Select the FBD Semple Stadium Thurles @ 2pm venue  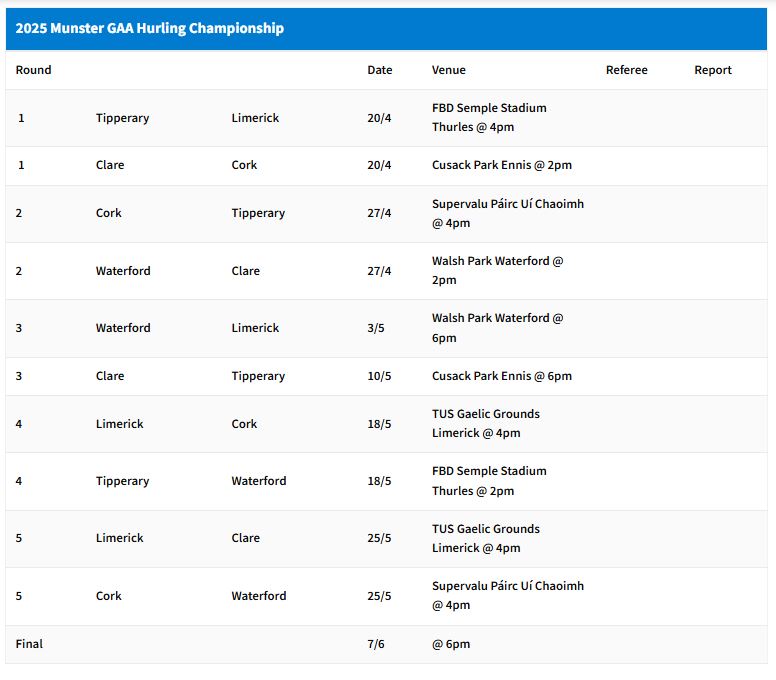click(x=489, y=481)
